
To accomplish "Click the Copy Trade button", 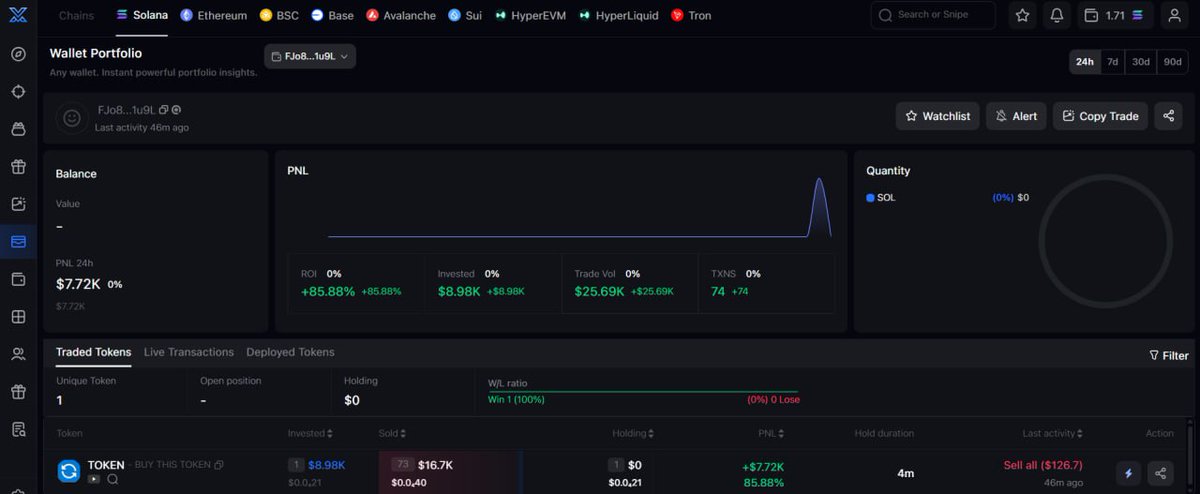I will pyautogui.click(x=1100, y=116).
